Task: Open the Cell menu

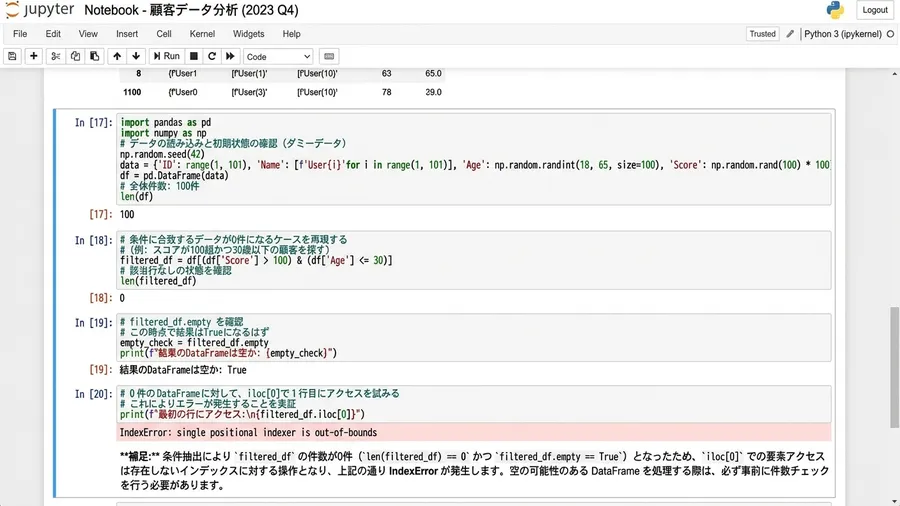Action: [164, 34]
